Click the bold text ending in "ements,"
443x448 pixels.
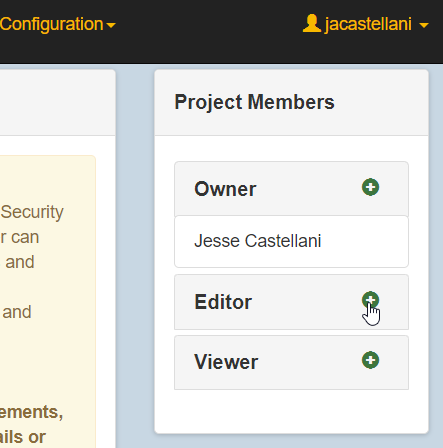pos(31,412)
